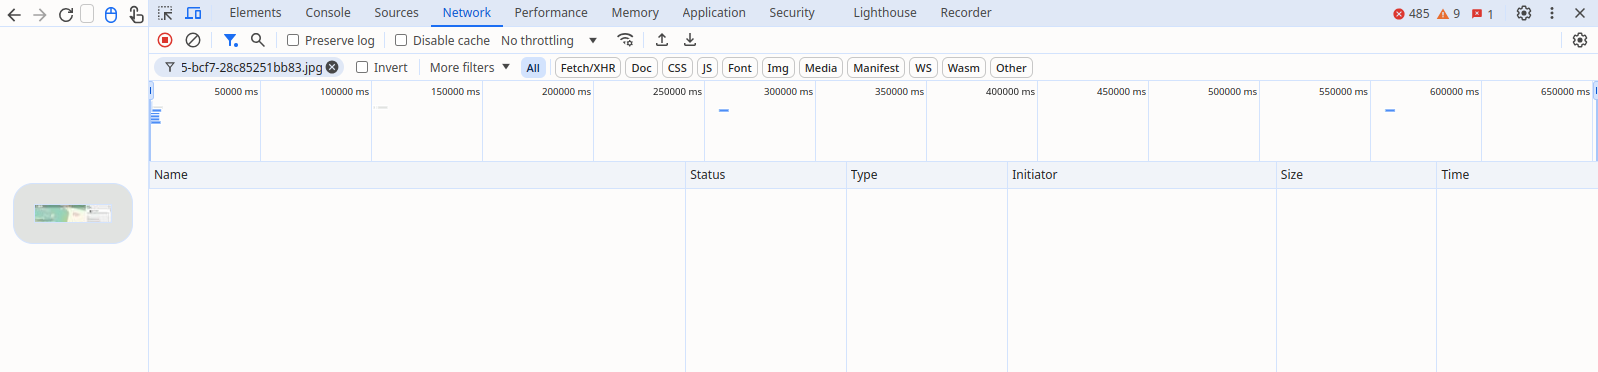The image size is (1598, 372).
Task: Reload the page with refresh icon
Action: [66, 15]
